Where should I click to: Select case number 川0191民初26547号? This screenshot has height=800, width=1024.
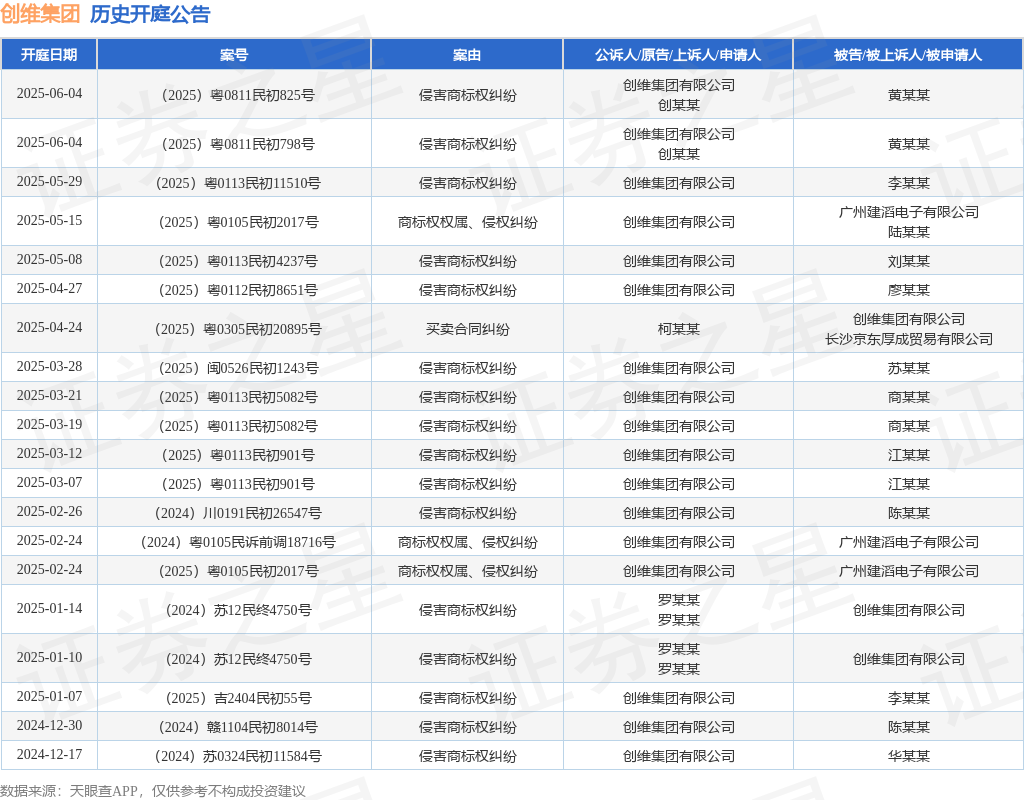pyautogui.click(x=238, y=514)
